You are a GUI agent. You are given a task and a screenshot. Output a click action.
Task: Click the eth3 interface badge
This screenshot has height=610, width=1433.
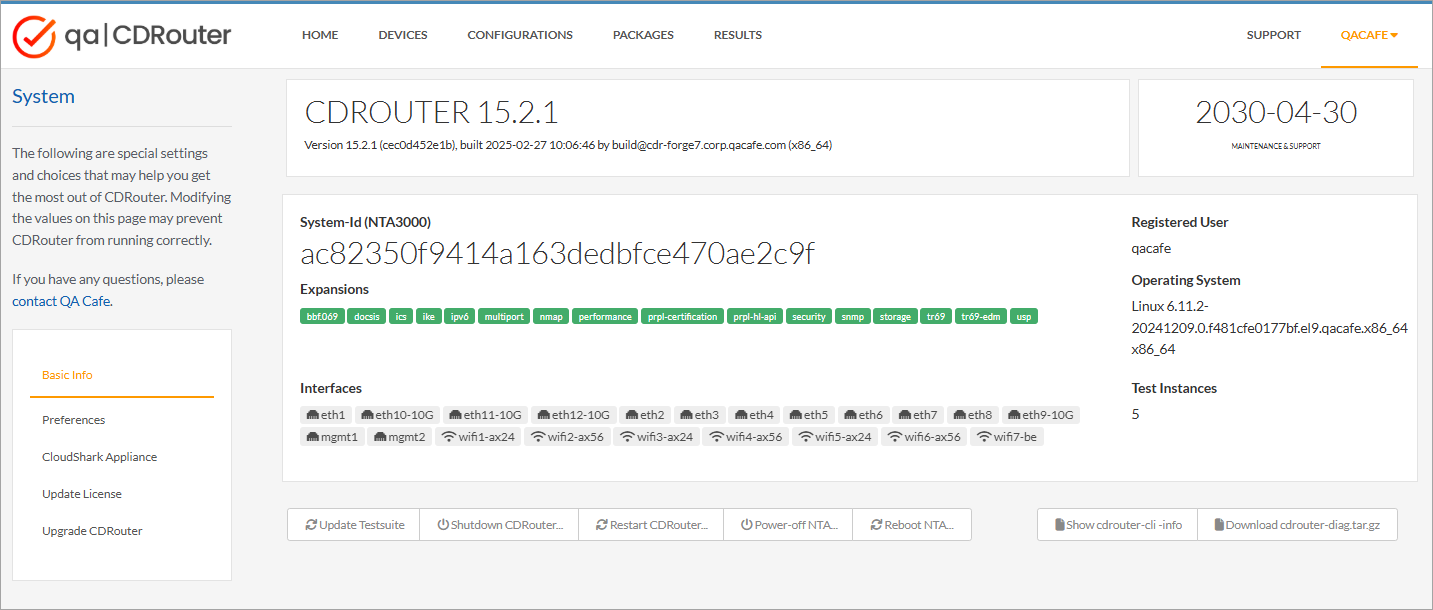tap(699, 414)
